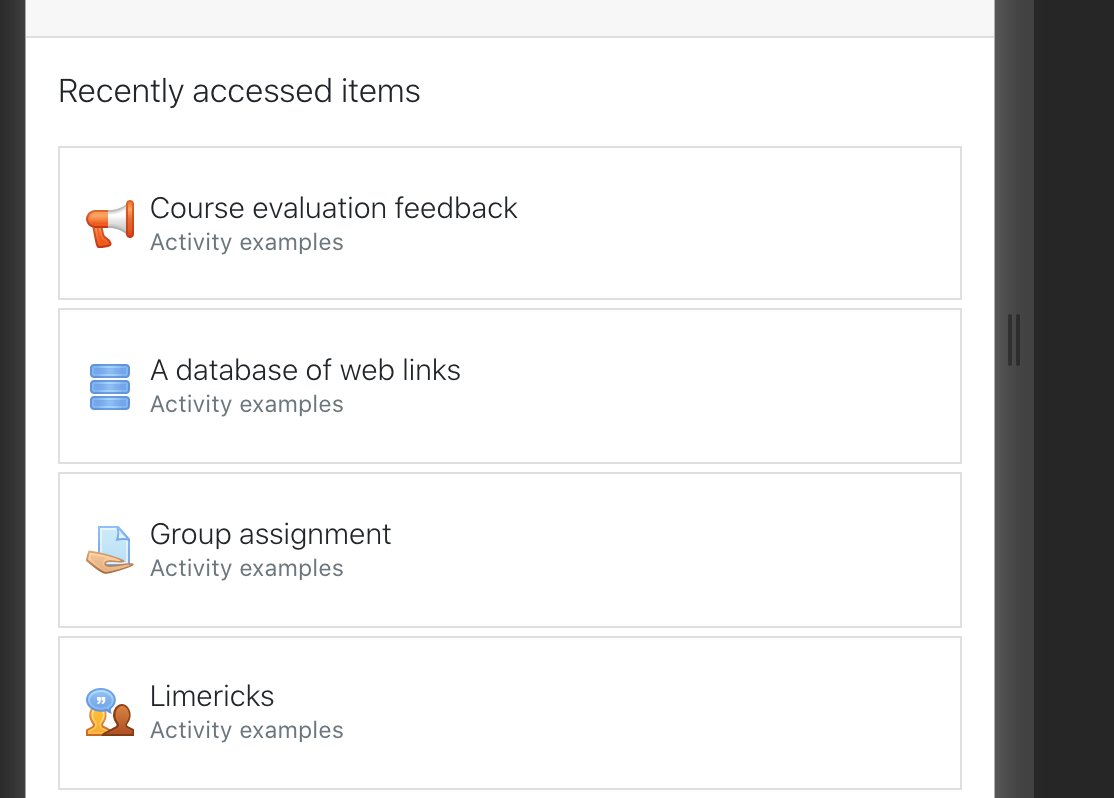Click Activity examples under Course evaluation feedback
The width and height of the screenshot is (1114, 798).
247,242
